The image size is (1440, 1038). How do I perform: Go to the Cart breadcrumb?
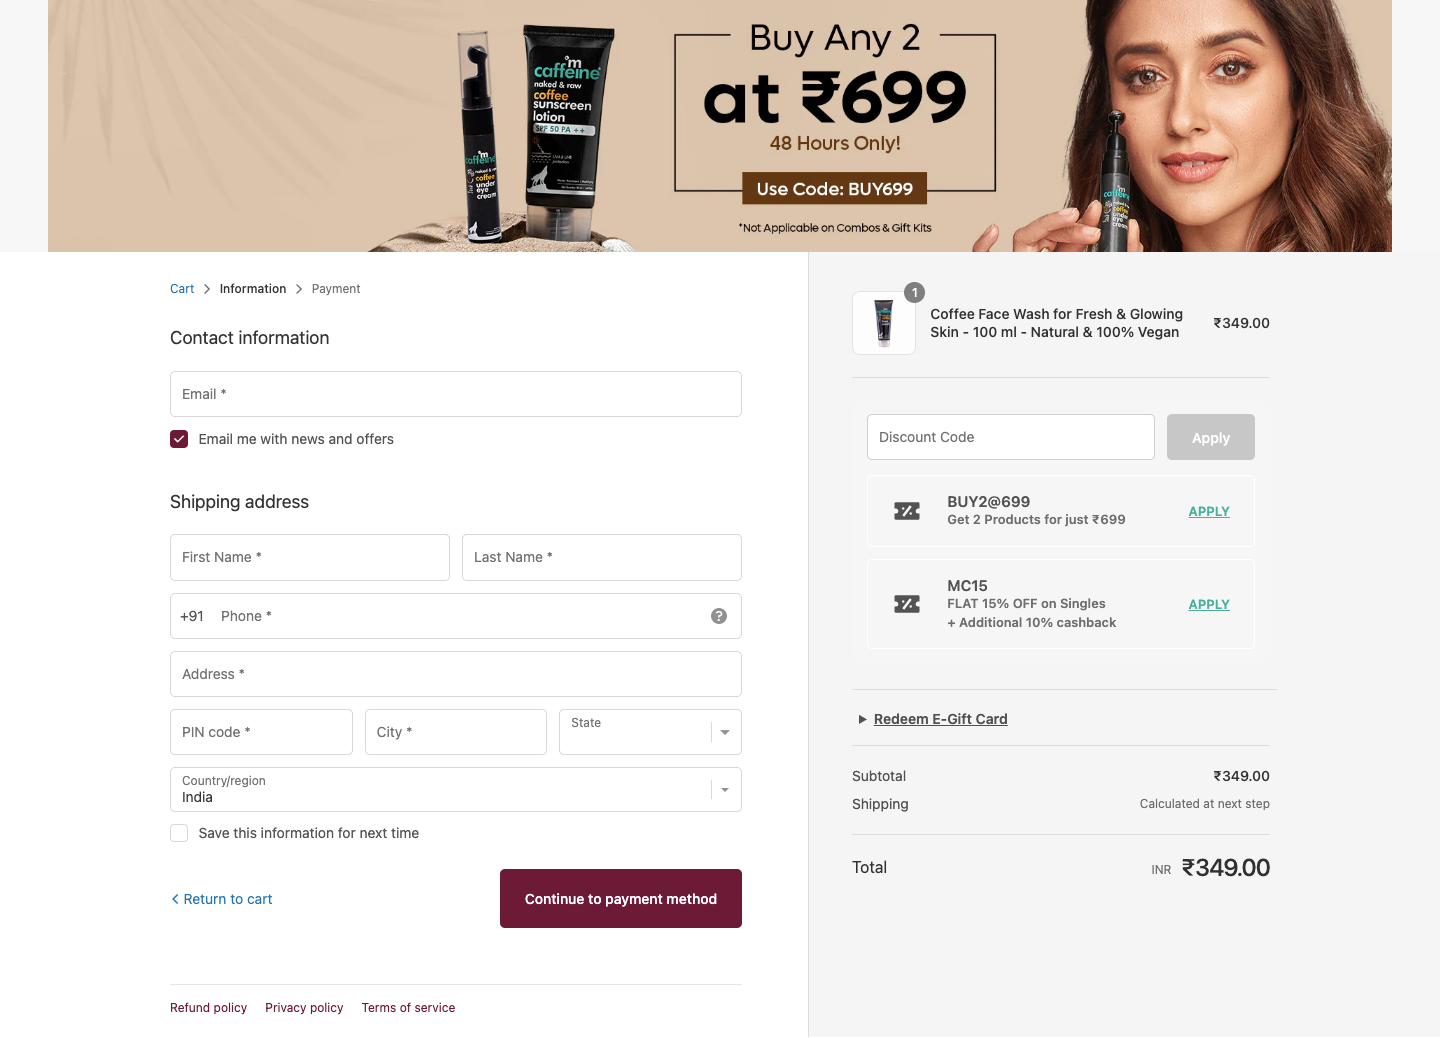click(182, 289)
